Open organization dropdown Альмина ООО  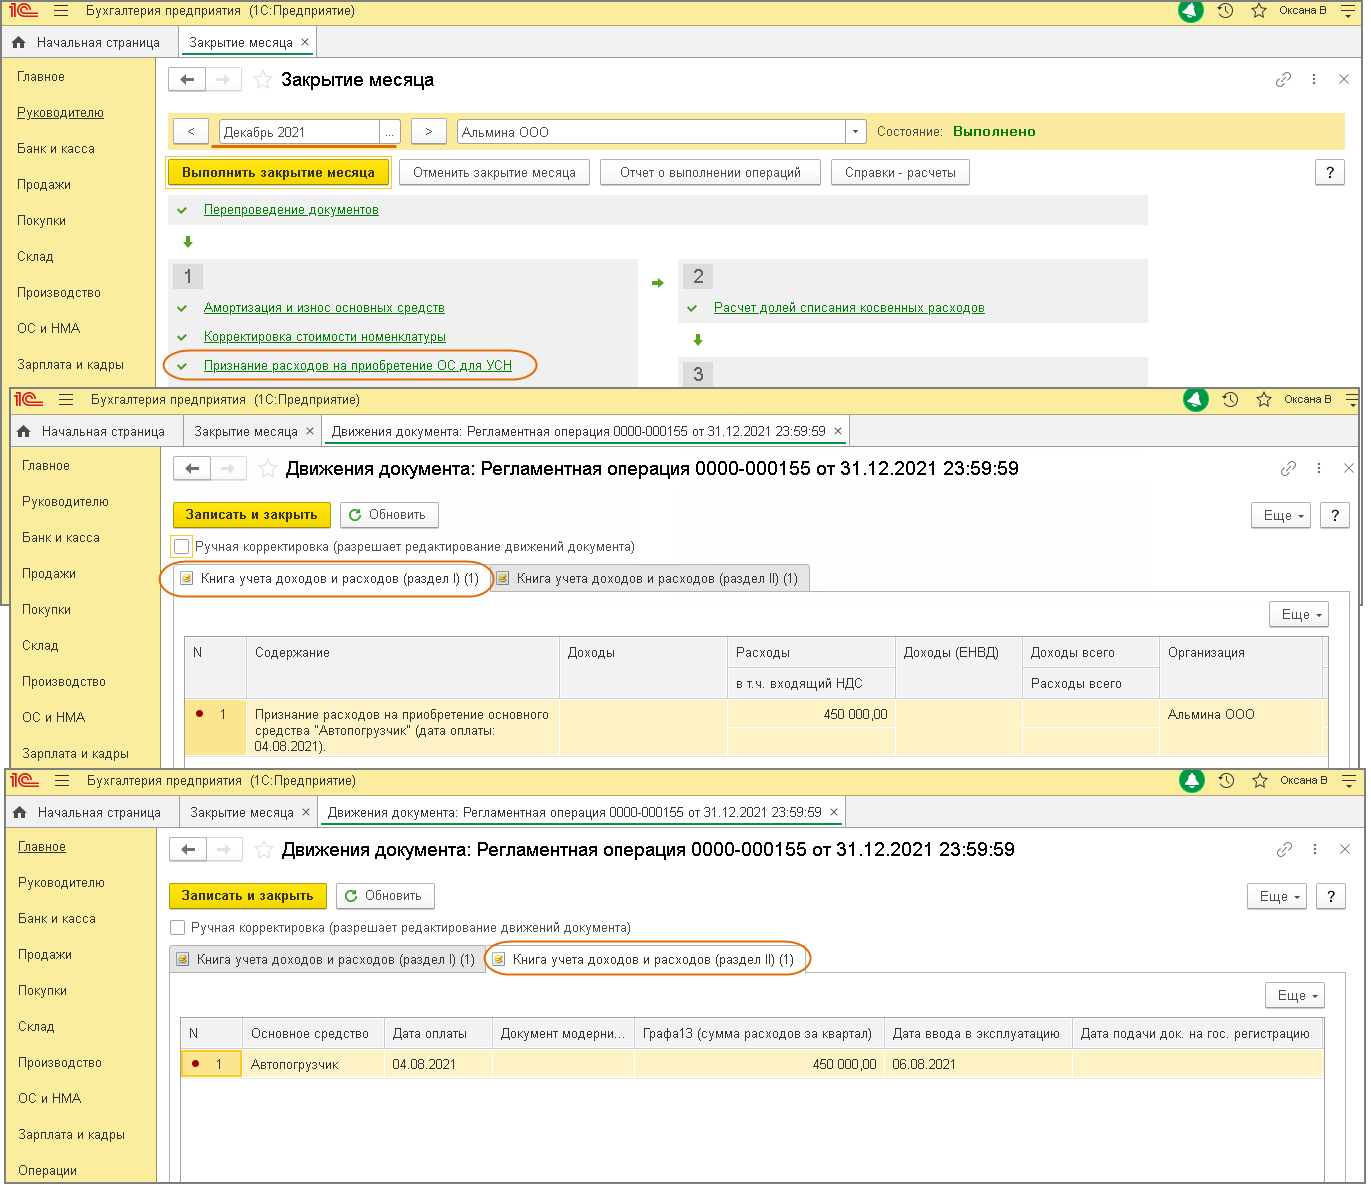855,132
